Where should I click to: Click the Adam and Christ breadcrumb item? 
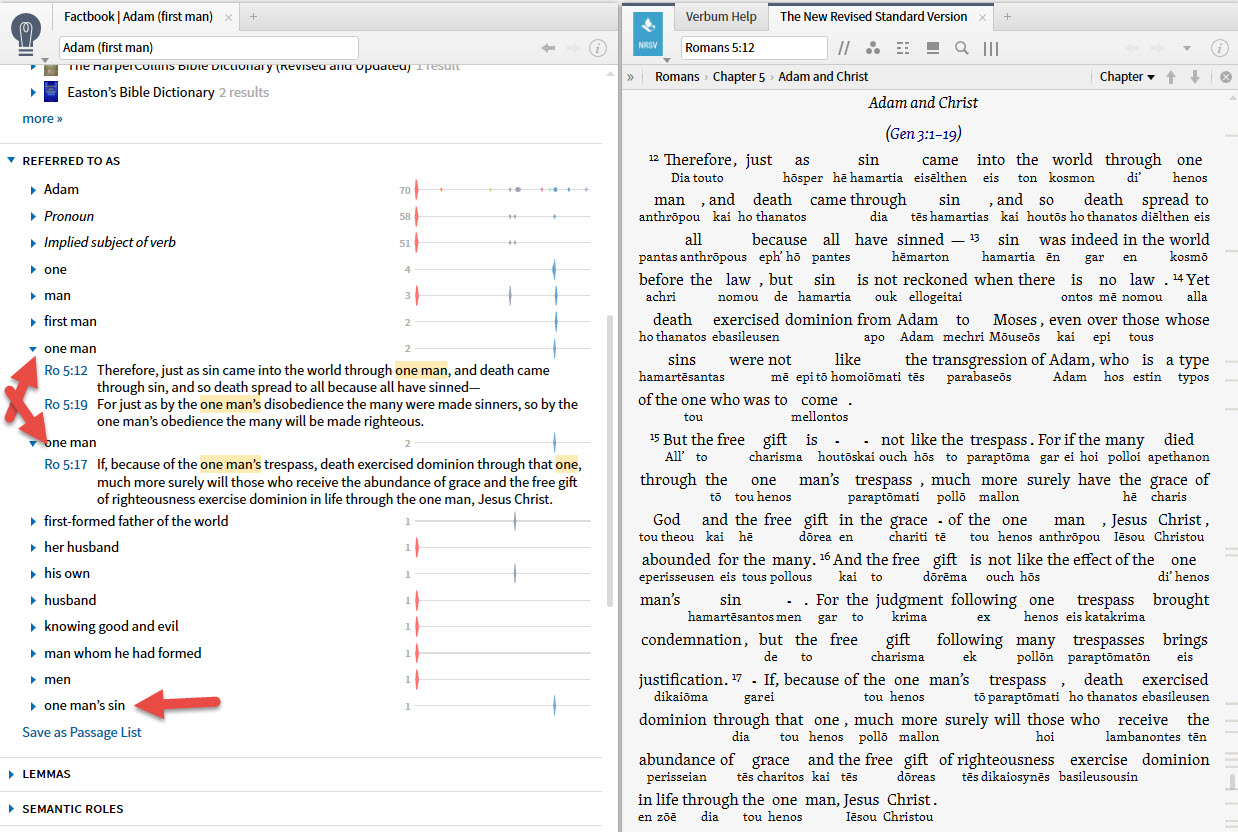pyautogui.click(x=823, y=77)
